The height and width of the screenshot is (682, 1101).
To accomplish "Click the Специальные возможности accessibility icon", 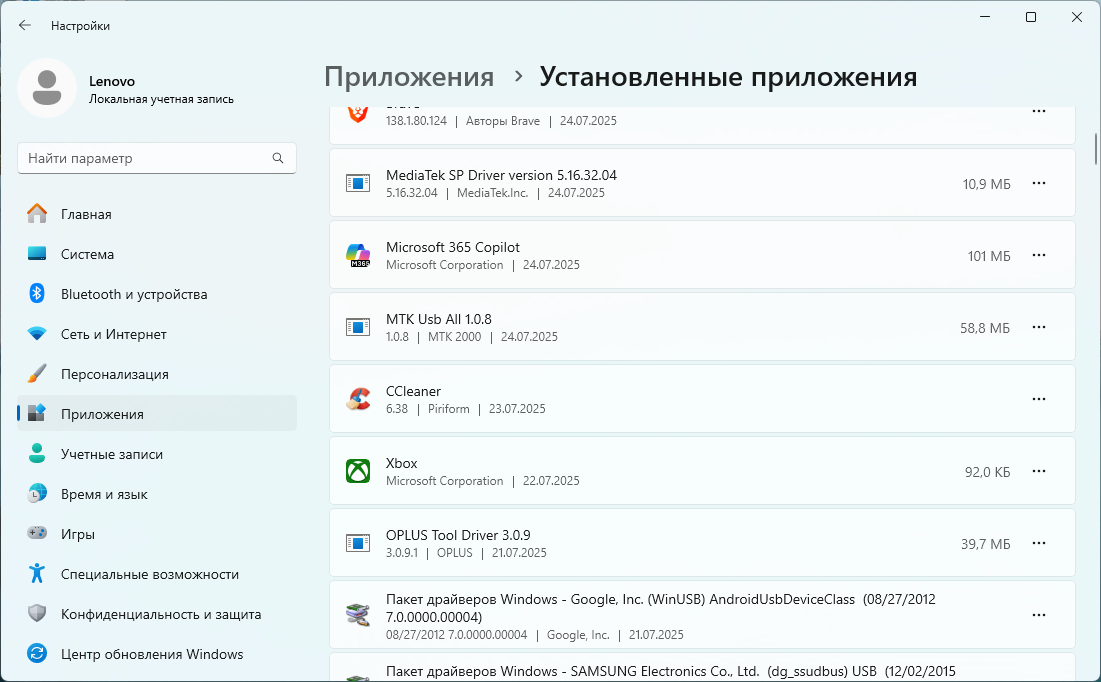I will tap(37, 573).
